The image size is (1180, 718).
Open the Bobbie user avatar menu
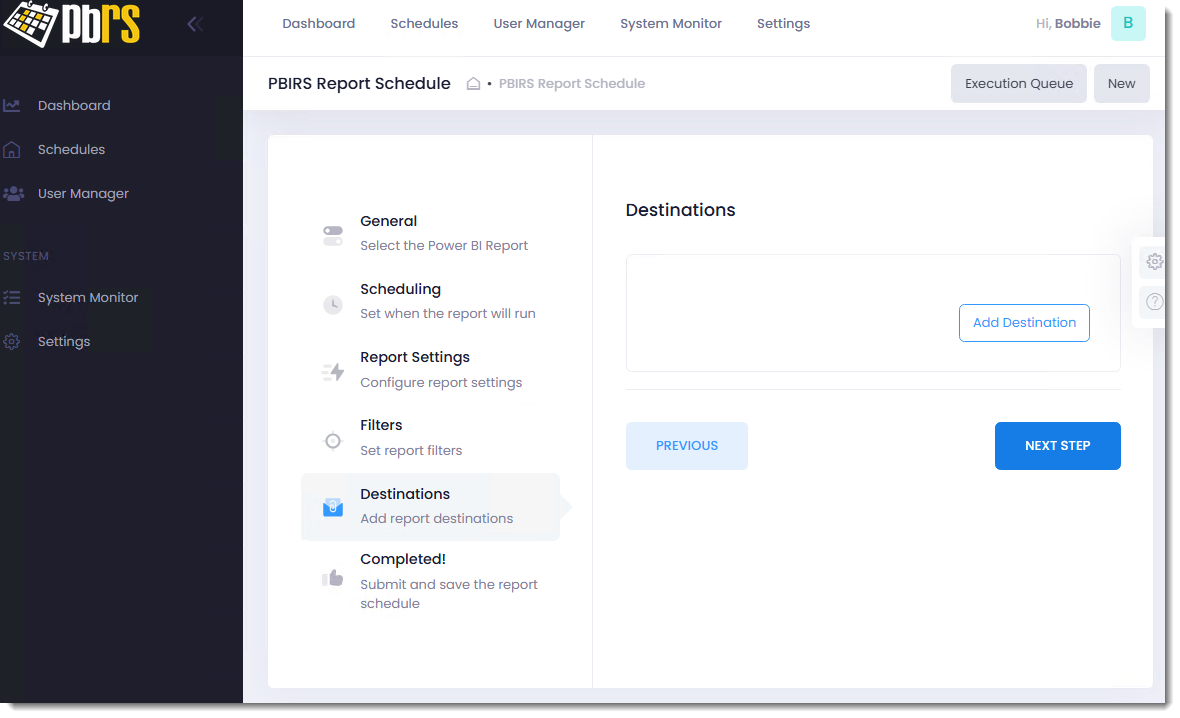coord(1128,24)
